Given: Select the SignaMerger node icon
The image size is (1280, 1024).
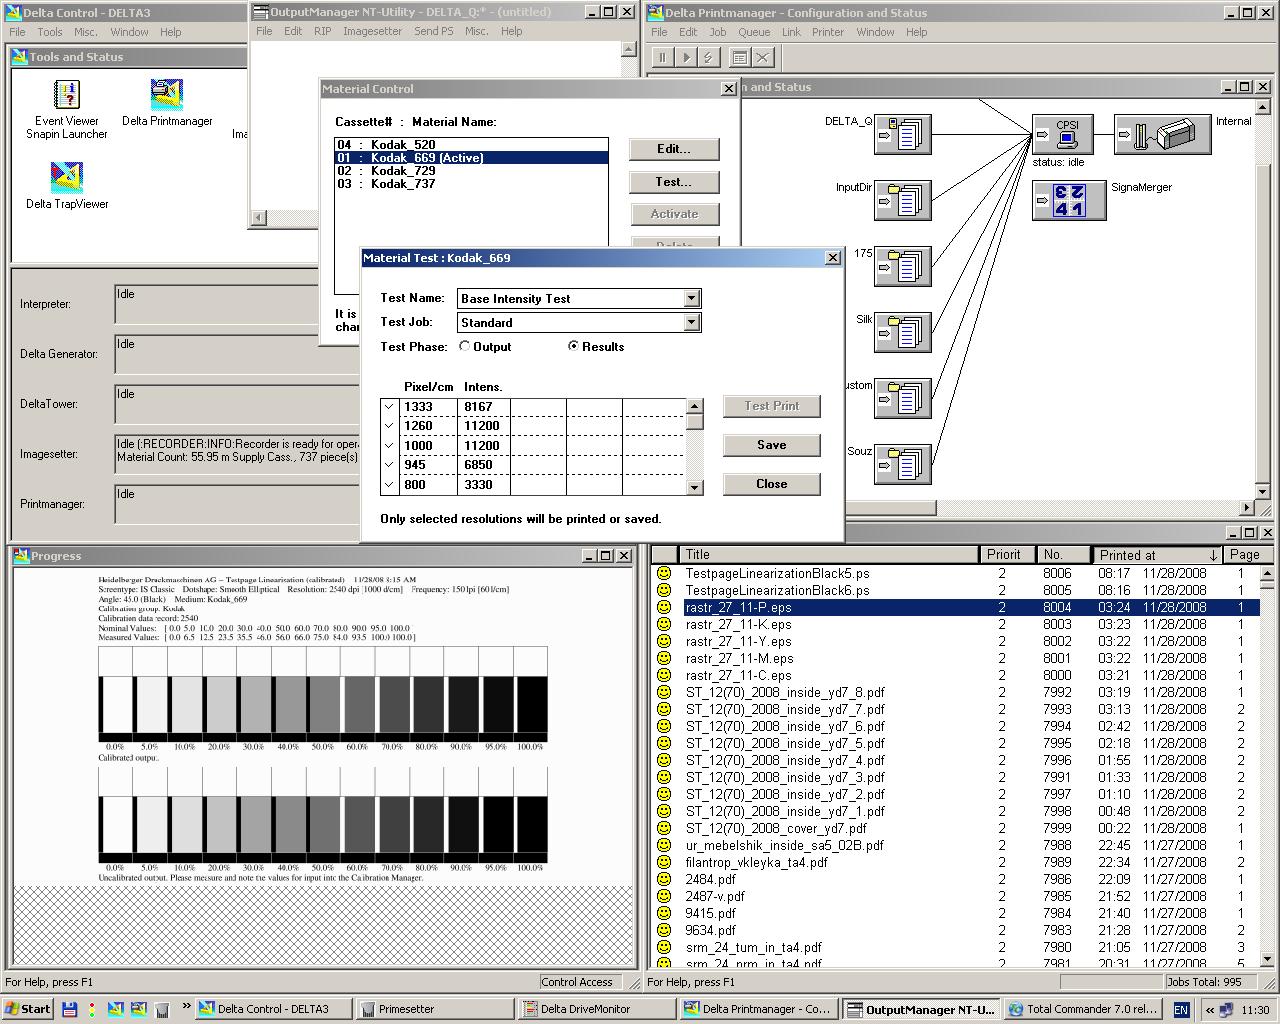Looking at the screenshot, I should point(1069,200).
